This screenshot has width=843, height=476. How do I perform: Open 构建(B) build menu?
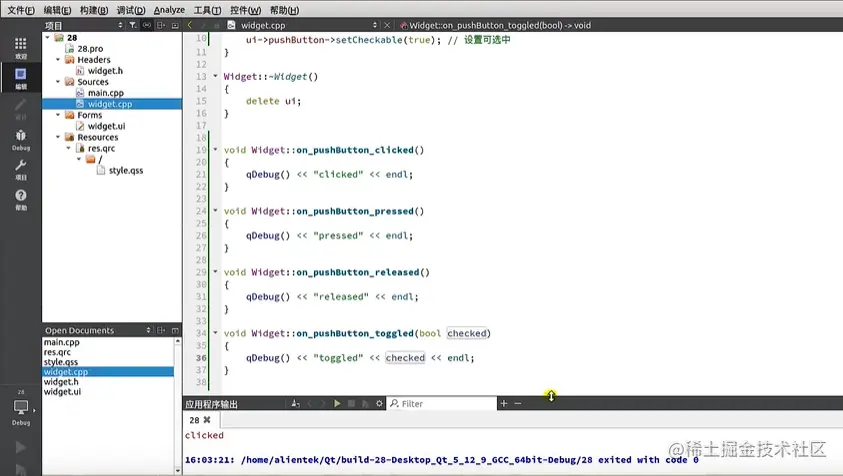(x=94, y=10)
